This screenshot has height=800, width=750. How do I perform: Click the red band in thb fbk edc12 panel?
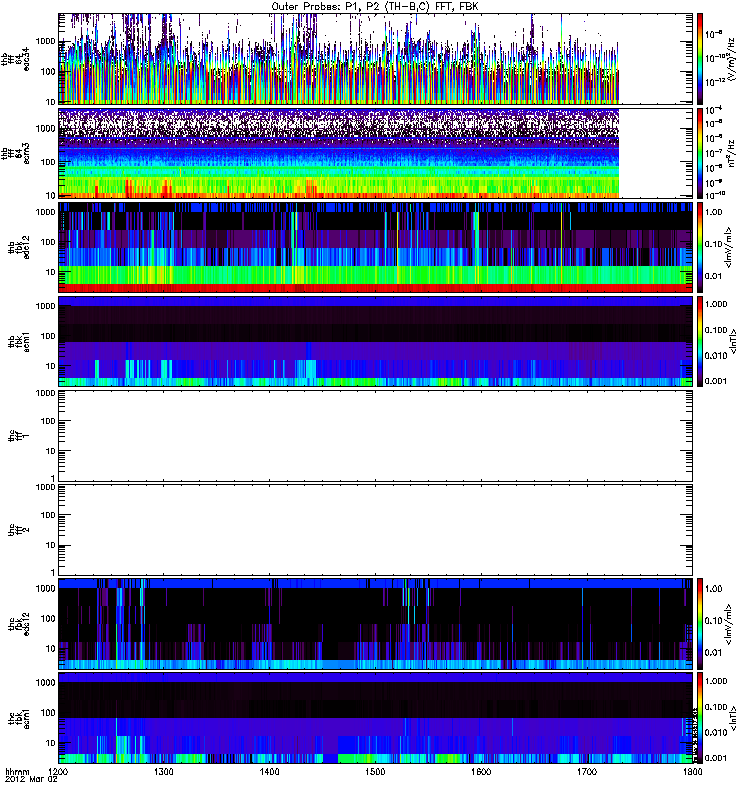(375, 287)
